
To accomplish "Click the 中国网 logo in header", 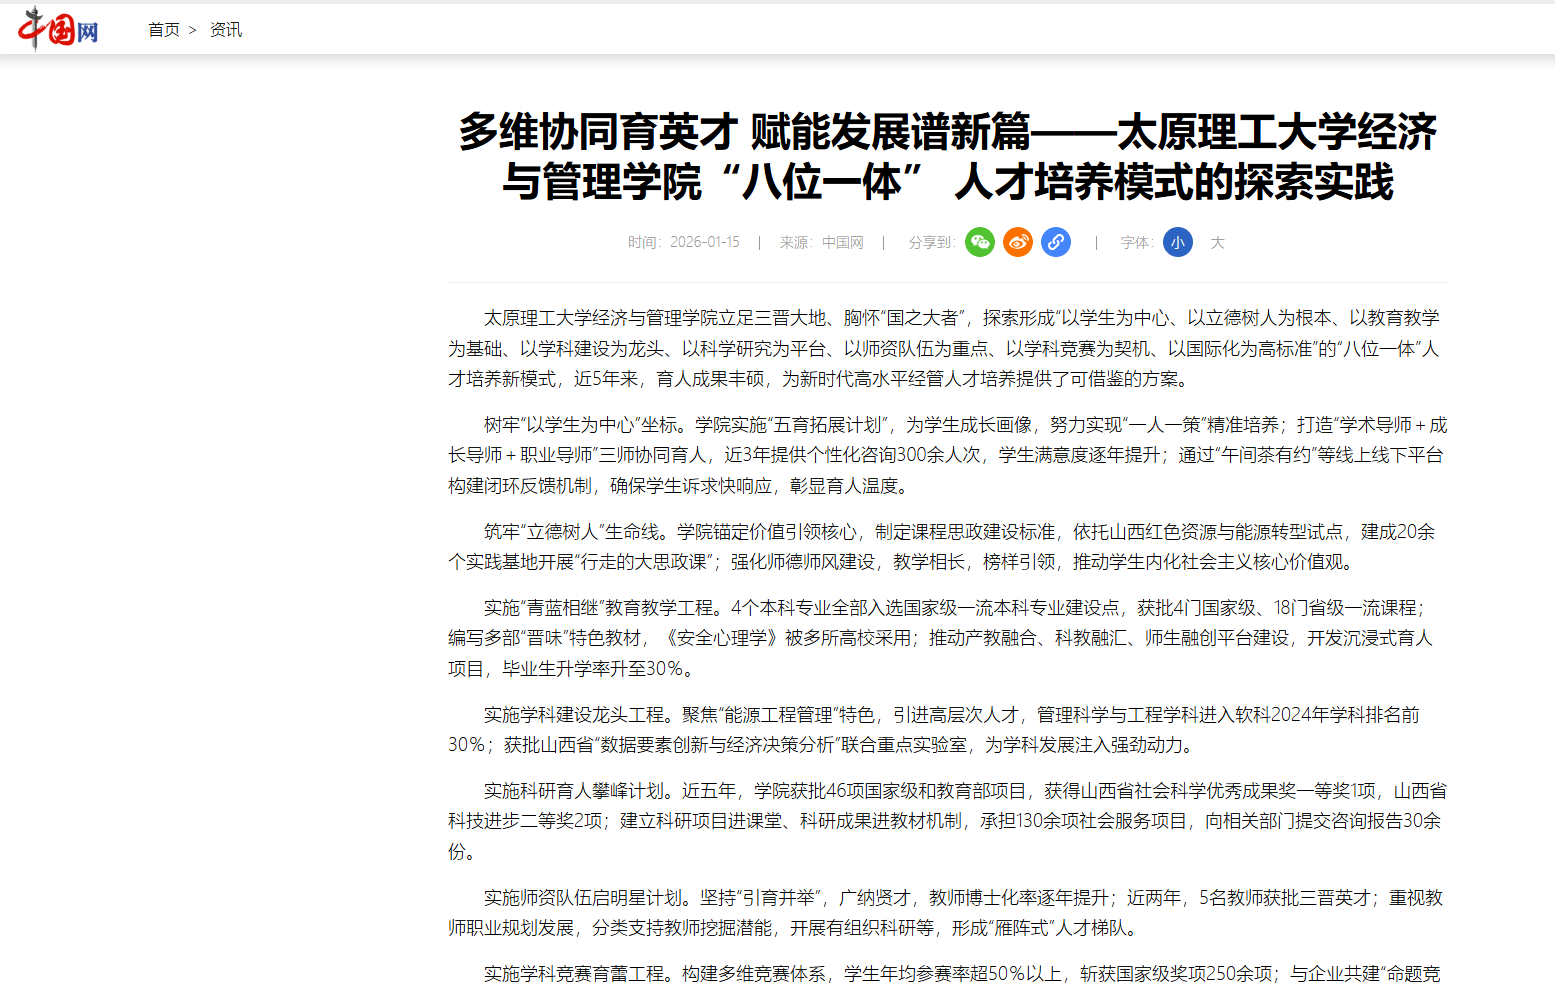I will point(58,28).
